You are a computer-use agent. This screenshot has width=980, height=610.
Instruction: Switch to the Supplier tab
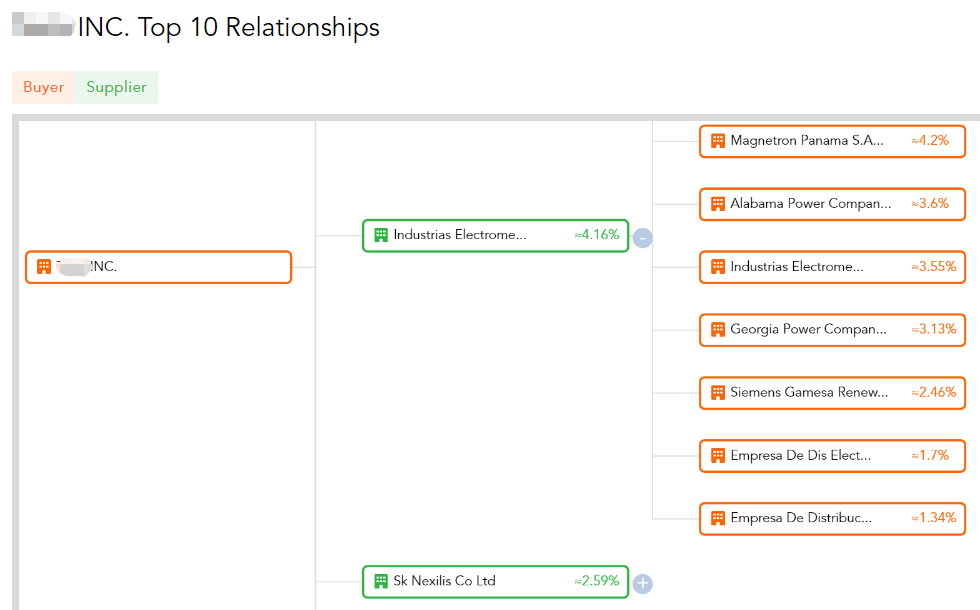point(116,87)
